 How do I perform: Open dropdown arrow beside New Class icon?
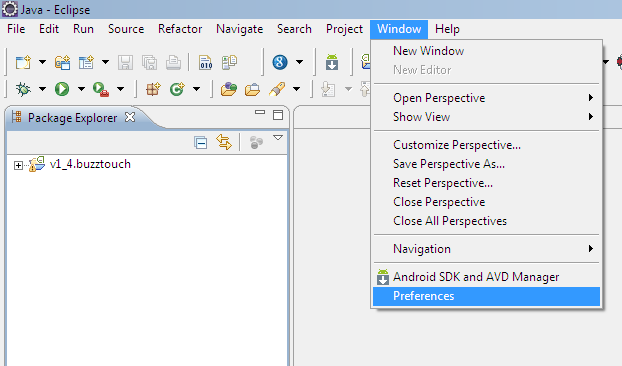196,89
